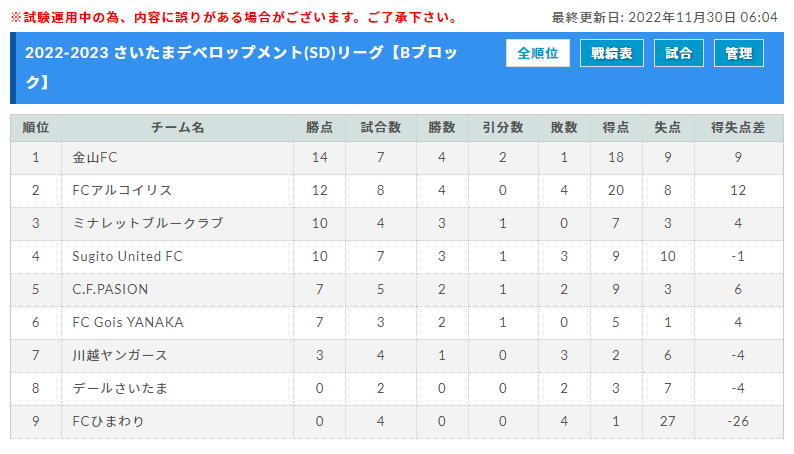Open the 管理 button
Image resolution: width=794 pixels, height=454 pixels.
739,53
